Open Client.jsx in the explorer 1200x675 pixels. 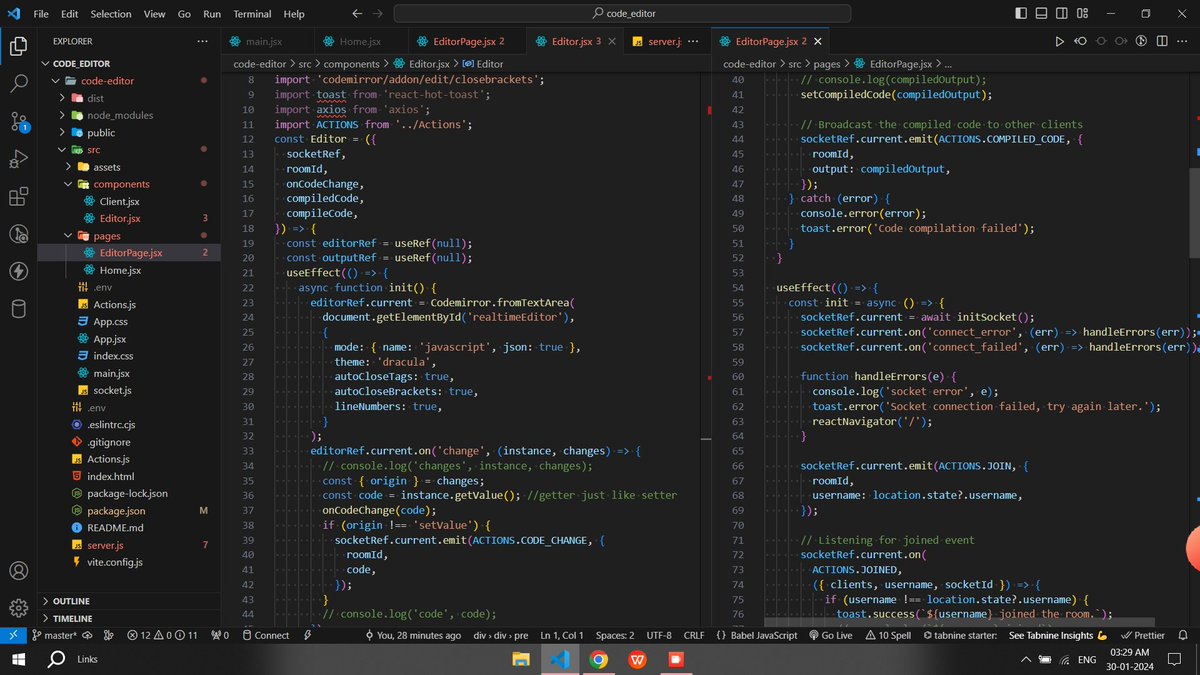coord(119,201)
